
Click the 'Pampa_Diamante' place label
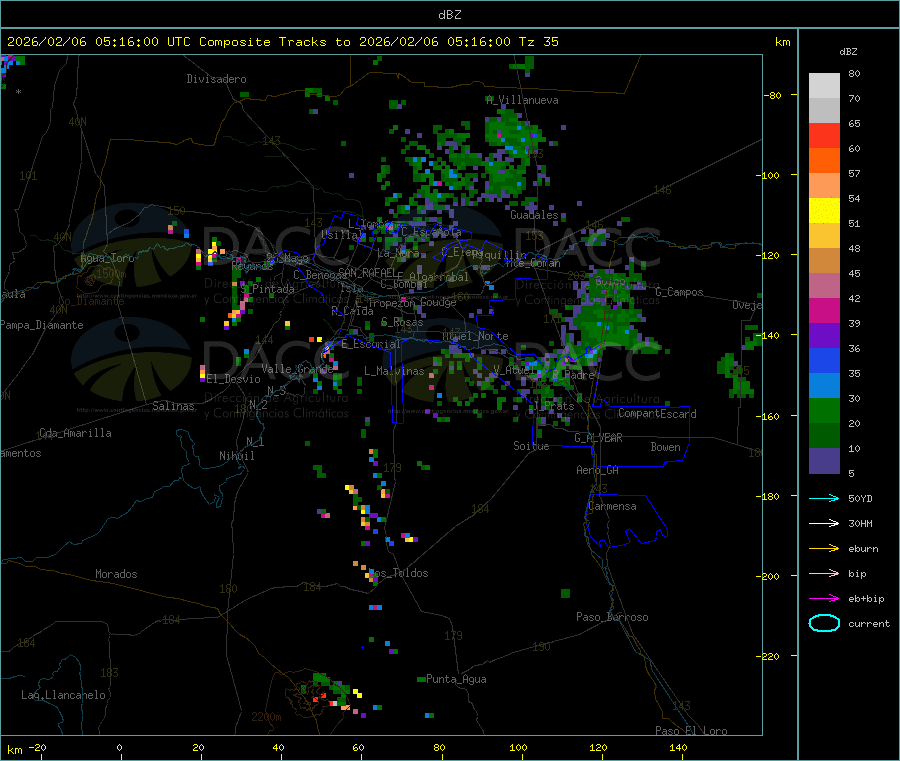click(42, 325)
